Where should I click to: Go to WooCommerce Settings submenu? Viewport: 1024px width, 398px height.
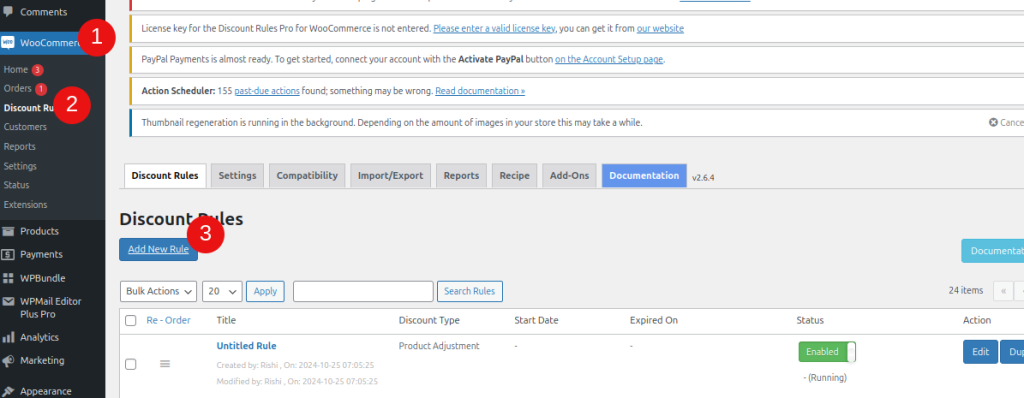point(20,166)
